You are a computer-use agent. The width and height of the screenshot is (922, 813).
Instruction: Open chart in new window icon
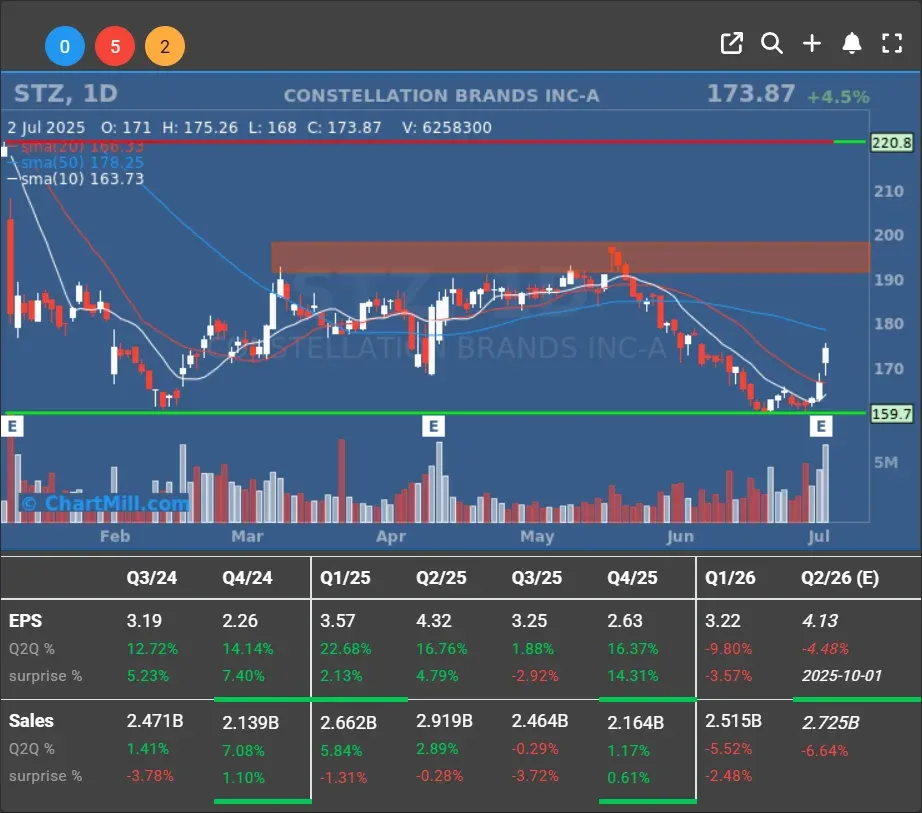pyautogui.click(x=731, y=44)
